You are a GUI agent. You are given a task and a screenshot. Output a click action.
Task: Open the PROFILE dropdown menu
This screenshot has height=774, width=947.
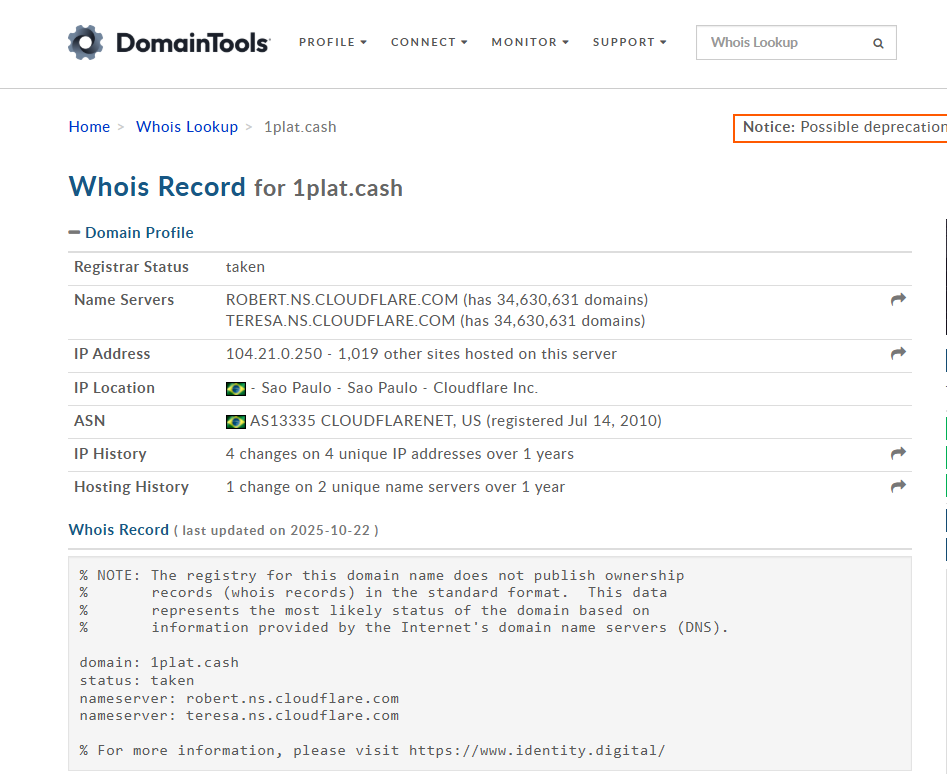[333, 42]
